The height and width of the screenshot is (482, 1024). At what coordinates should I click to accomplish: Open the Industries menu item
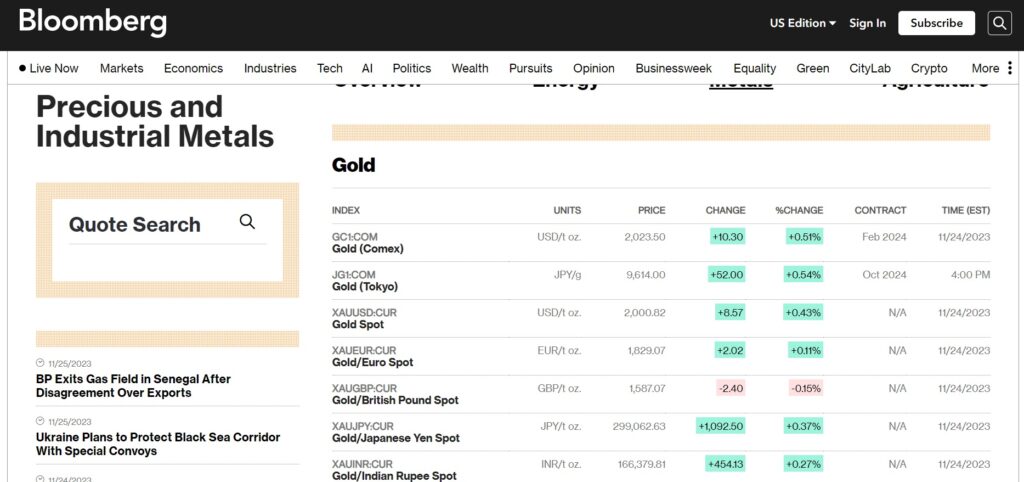point(270,68)
